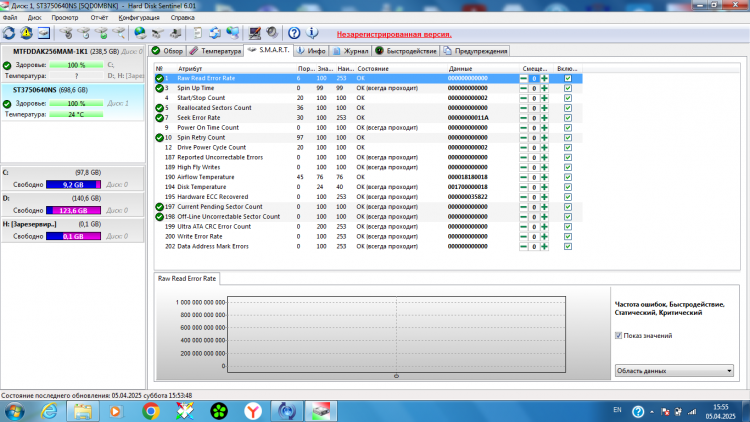Select the 'Current Pending Sector Count' row
The height and width of the screenshot is (422, 750).
point(368,207)
